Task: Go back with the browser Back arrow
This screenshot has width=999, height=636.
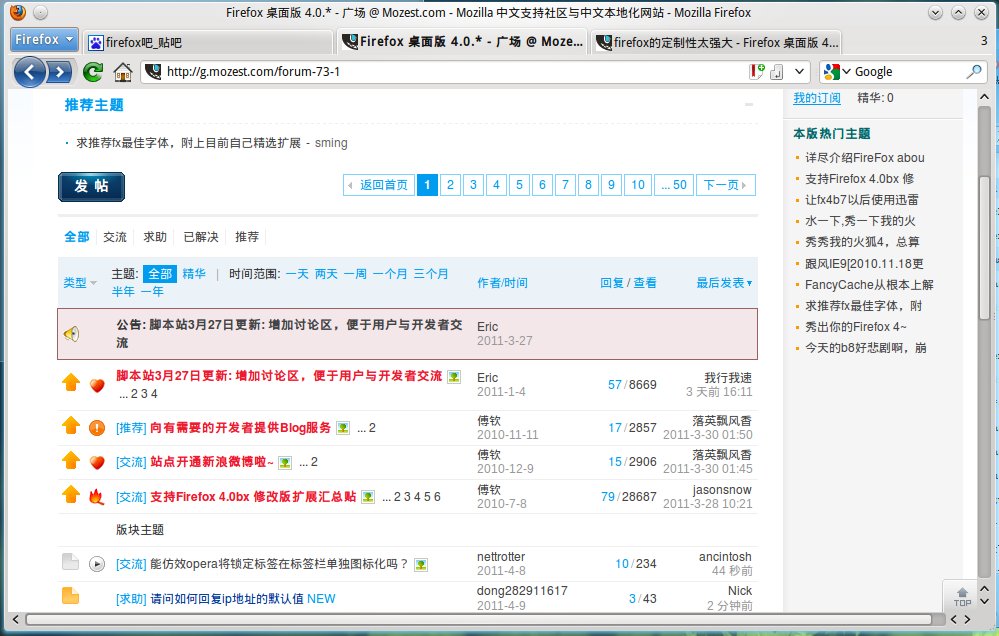Action: 29,72
